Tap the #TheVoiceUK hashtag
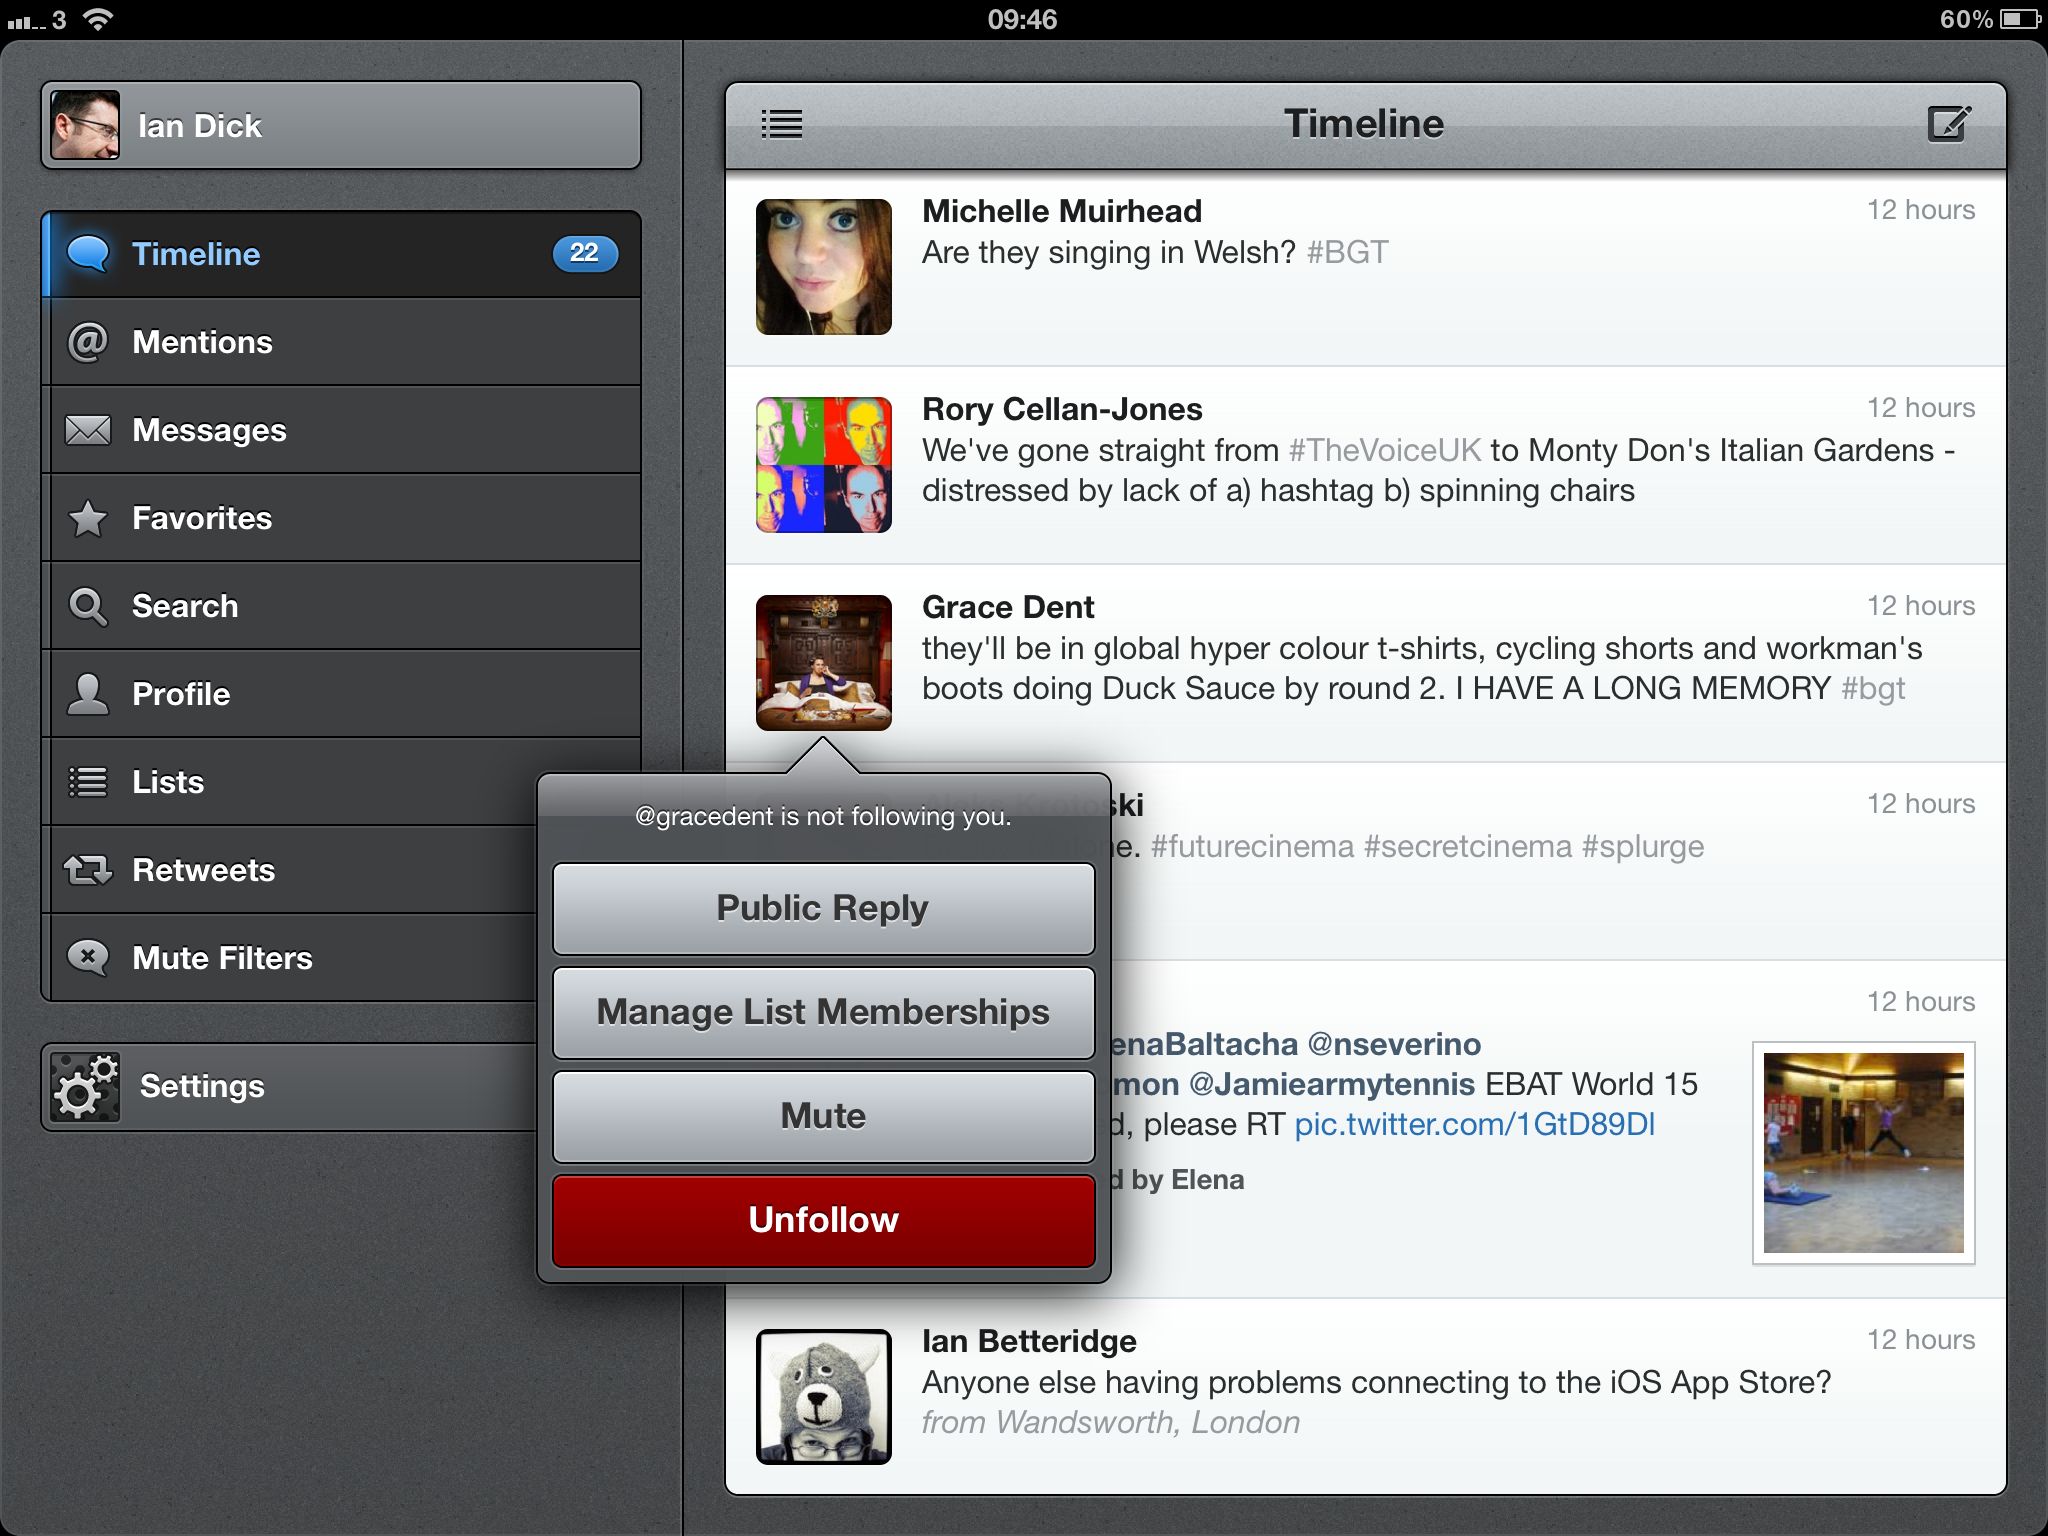 click(1384, 451)
